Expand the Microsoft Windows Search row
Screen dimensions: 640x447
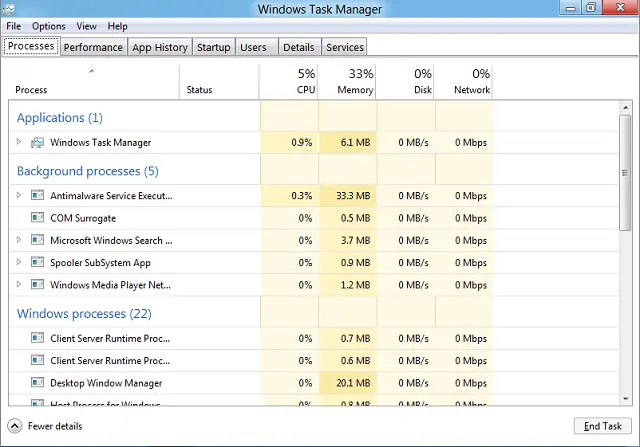coord(19,240)
